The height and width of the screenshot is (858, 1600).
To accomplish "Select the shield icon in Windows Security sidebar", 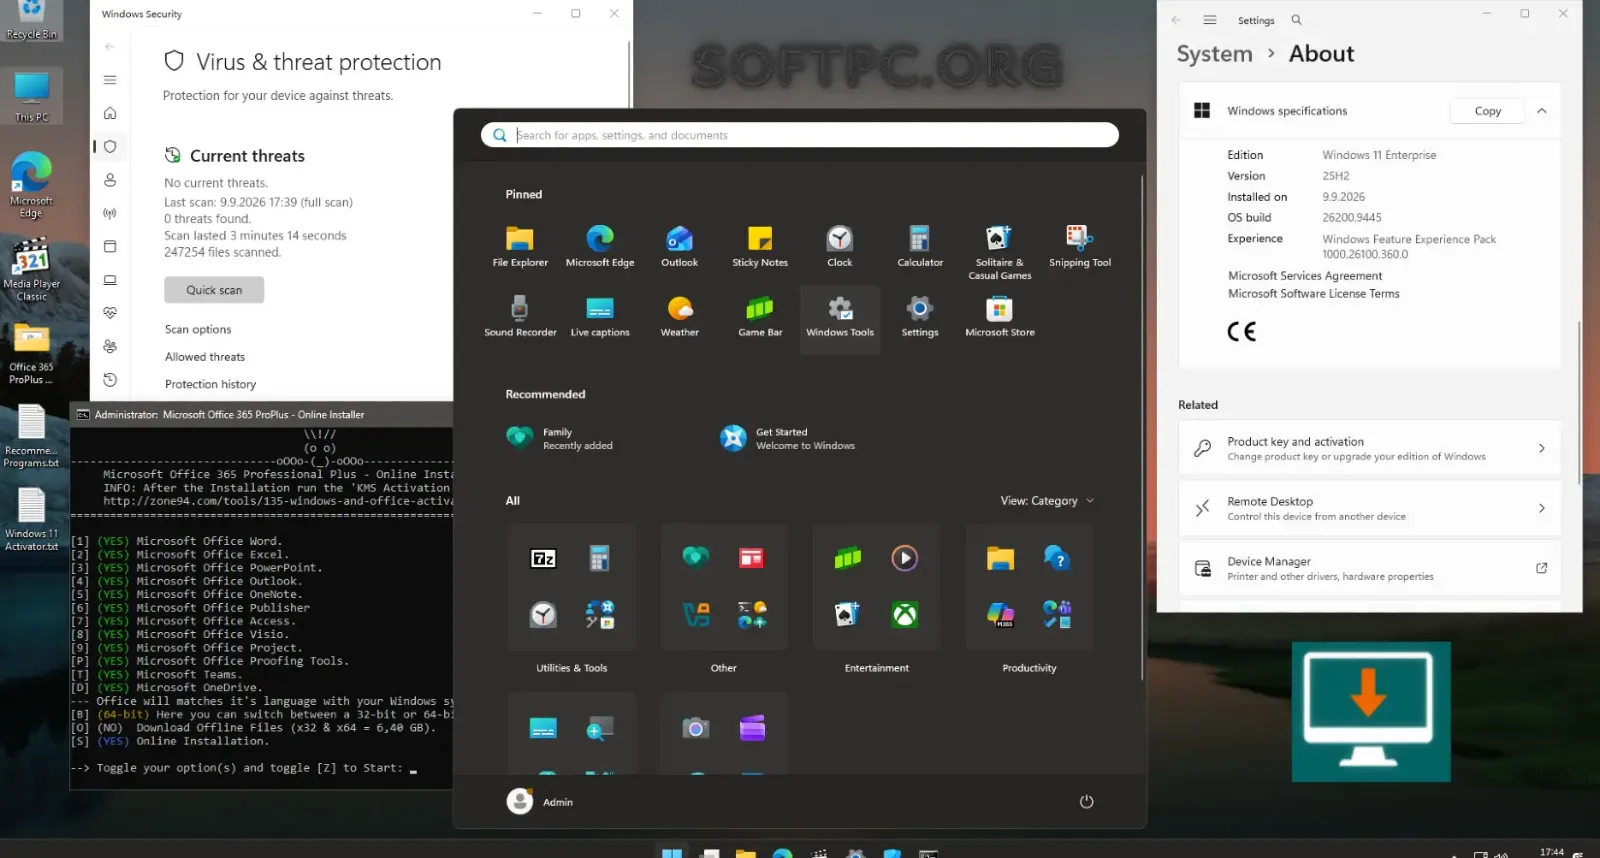I will click(110, 146).
